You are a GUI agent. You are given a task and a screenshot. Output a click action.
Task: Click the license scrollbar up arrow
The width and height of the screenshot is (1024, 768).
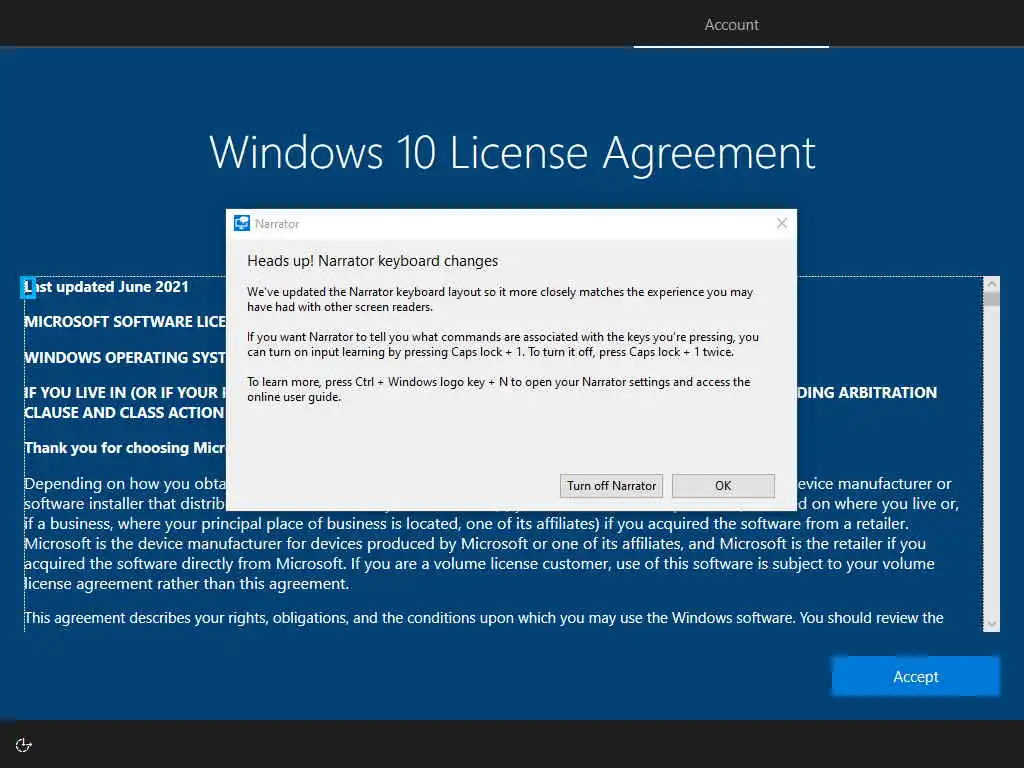pos(991,284)
